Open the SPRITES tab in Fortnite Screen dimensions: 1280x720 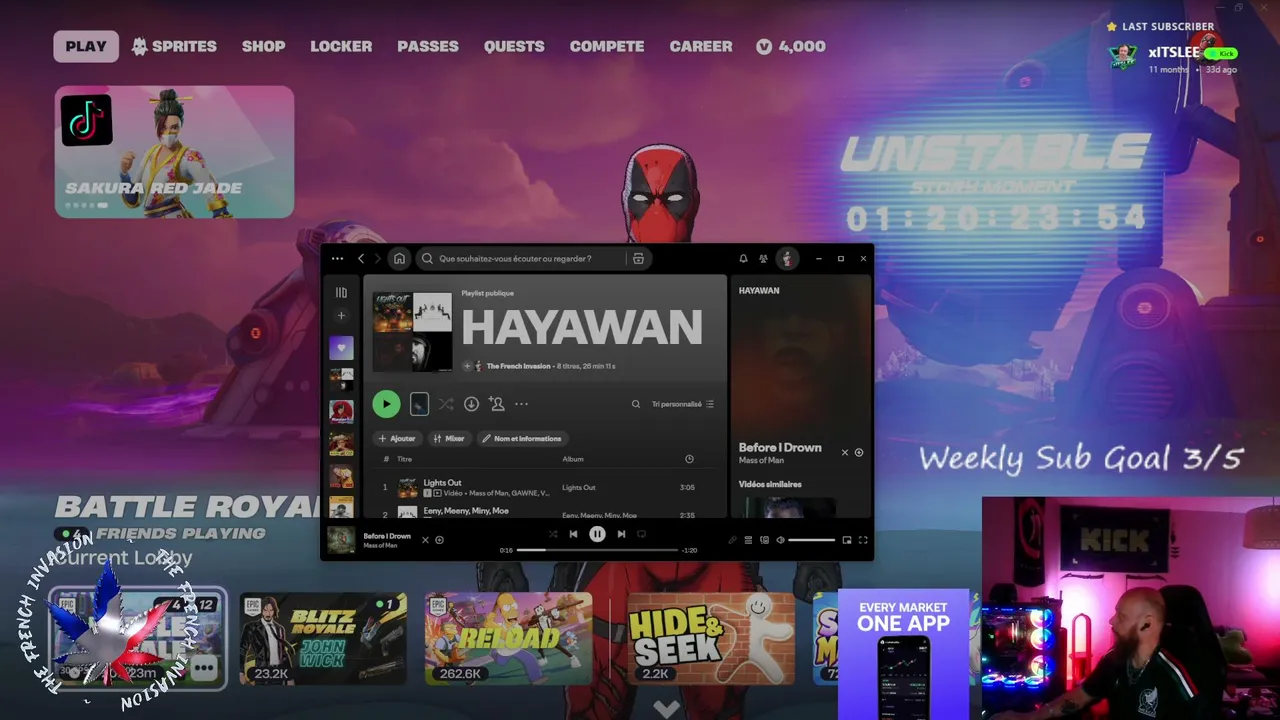click(x=174, y=46)
